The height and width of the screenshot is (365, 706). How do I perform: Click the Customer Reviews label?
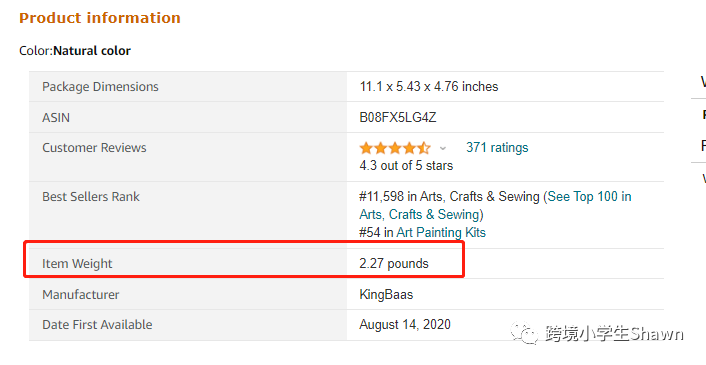(x=94, y=148)
